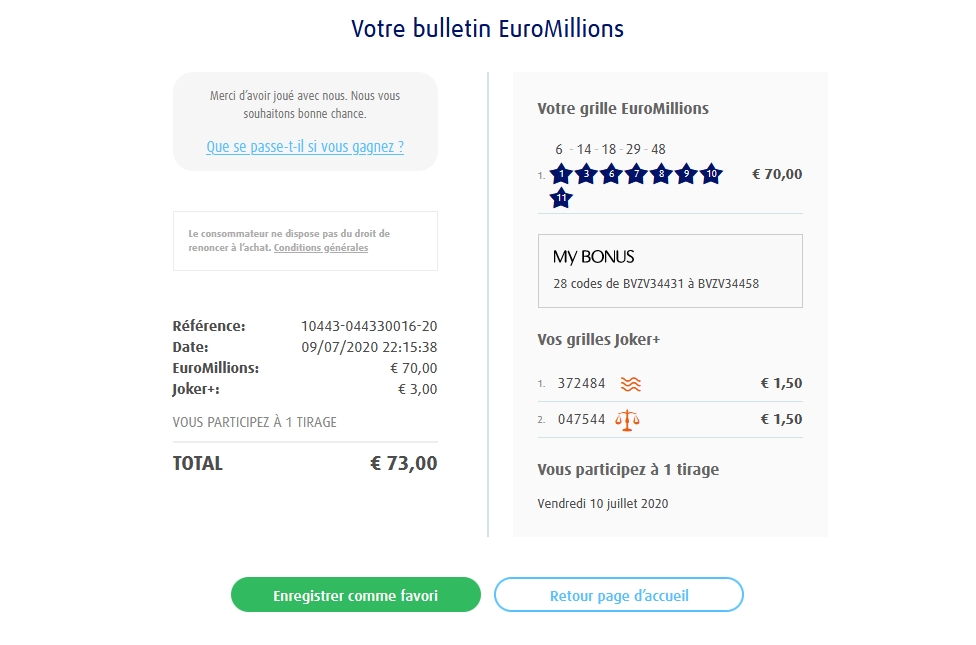Click the star numbered 9
976x645 pixels.
(x=685, y=174)
